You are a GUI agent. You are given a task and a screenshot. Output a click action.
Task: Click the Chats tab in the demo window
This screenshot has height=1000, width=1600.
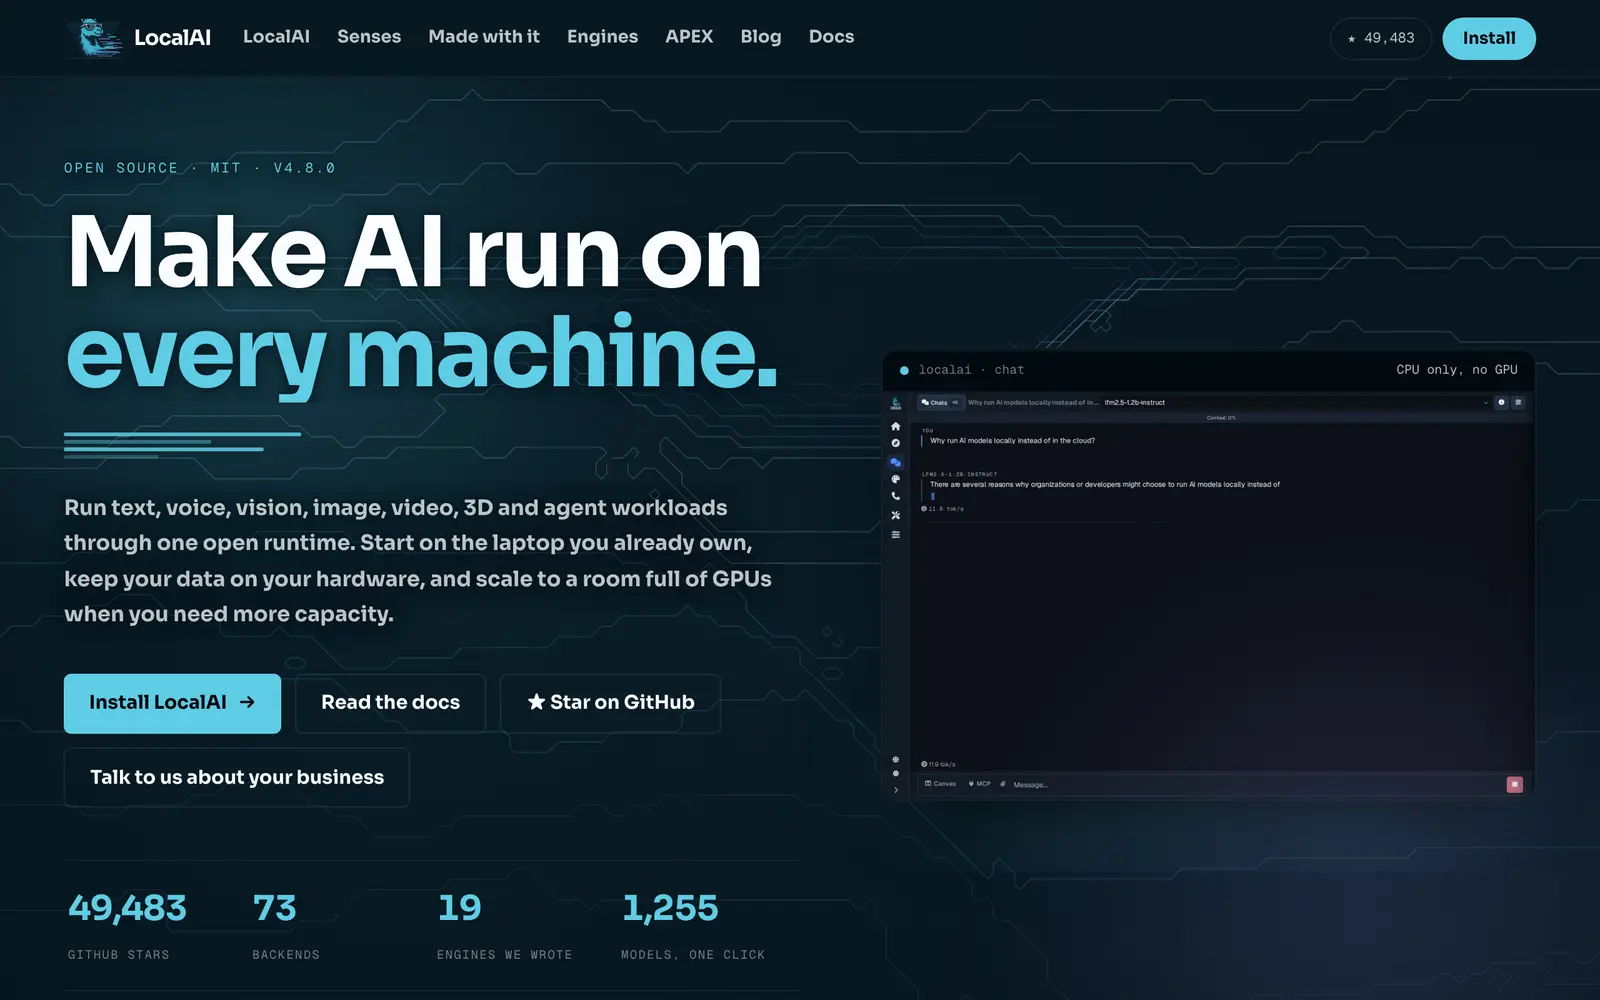pyautogui.click(x=939, y=403)
